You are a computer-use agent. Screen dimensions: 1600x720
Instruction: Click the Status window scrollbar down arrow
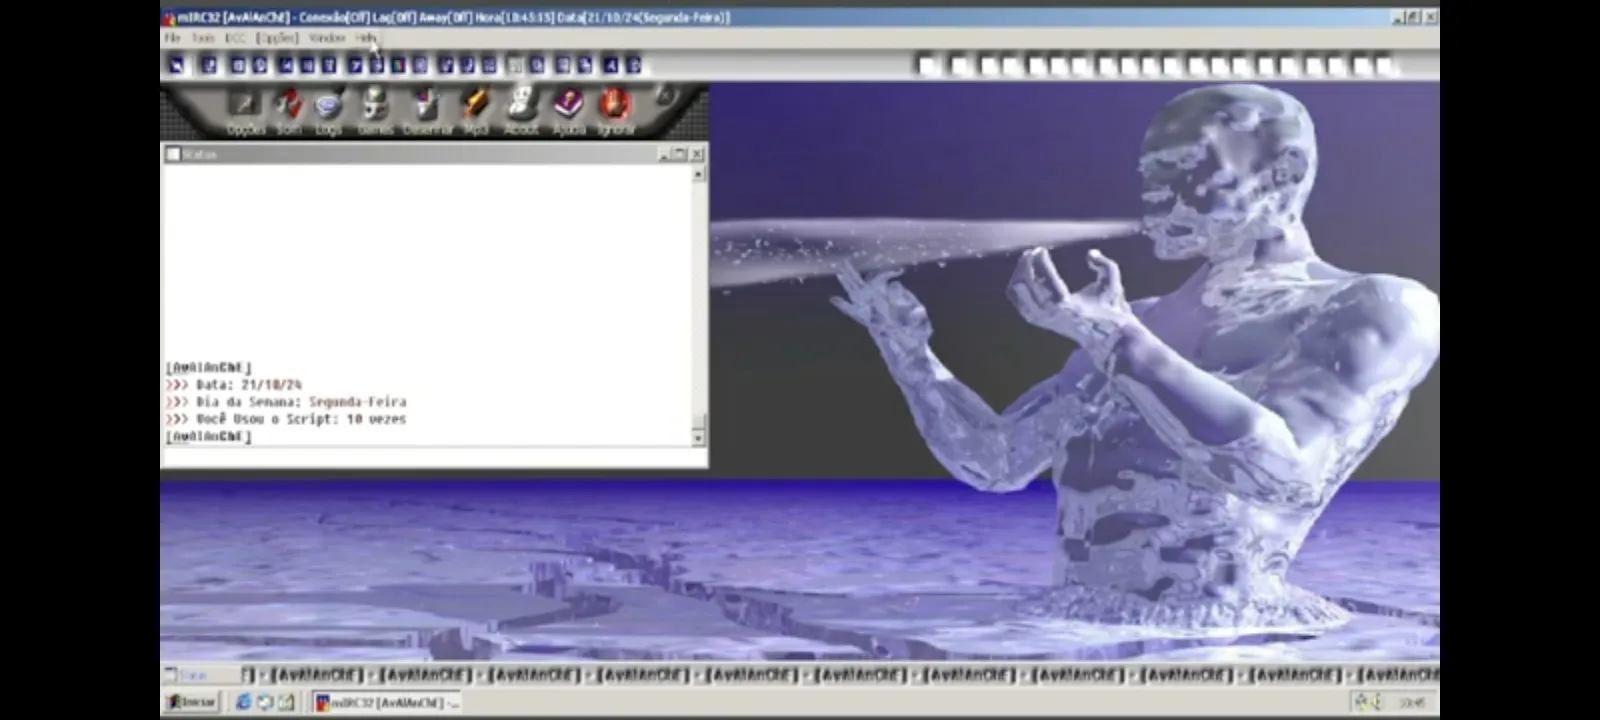698,438
